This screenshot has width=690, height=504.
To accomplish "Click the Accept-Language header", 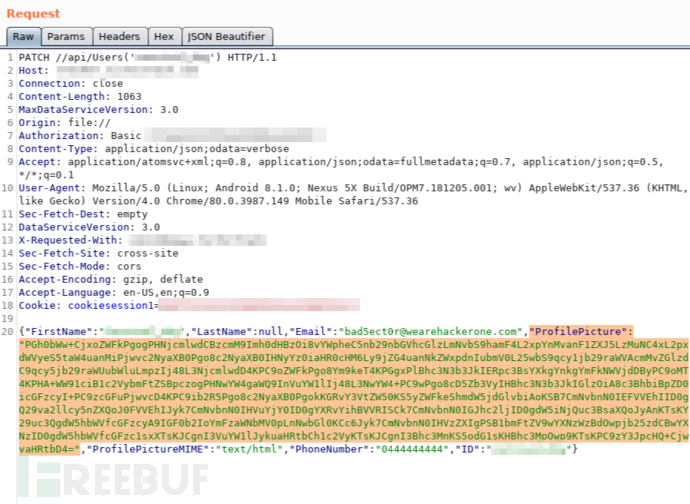I will (114, 293).
